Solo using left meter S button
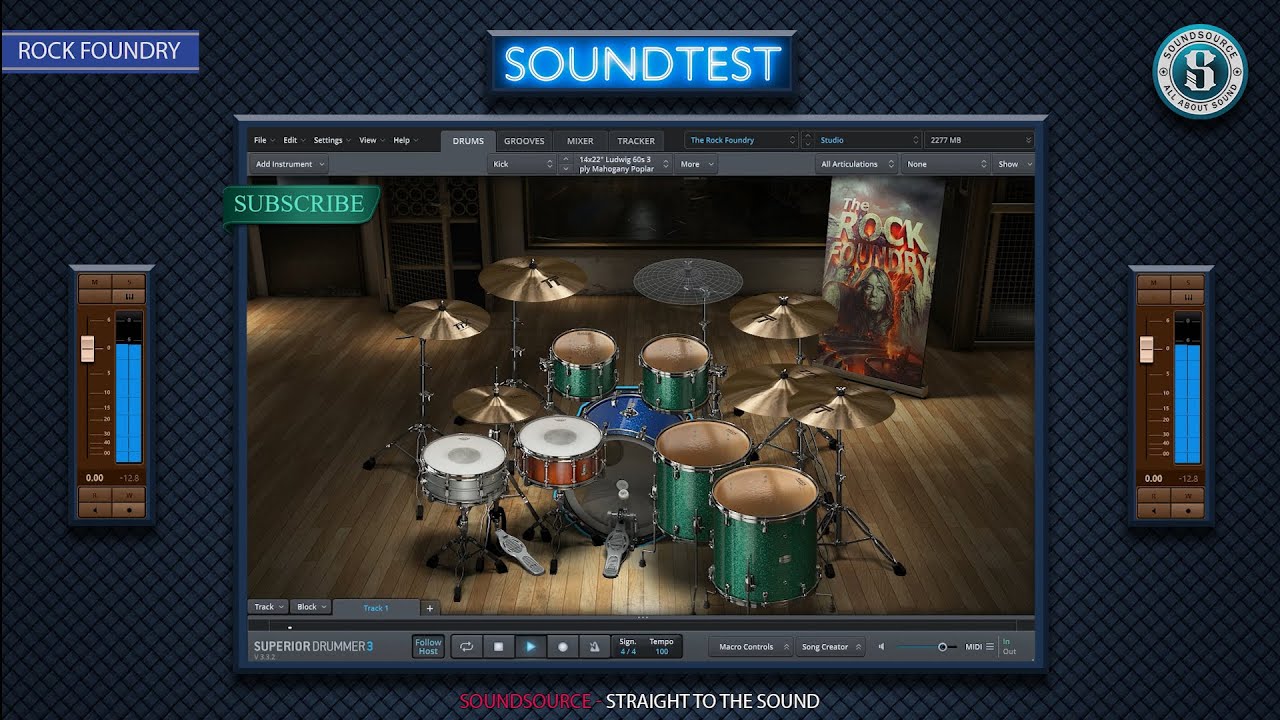The width and height of the screenshot is (1280, 720). pos(128,282)
